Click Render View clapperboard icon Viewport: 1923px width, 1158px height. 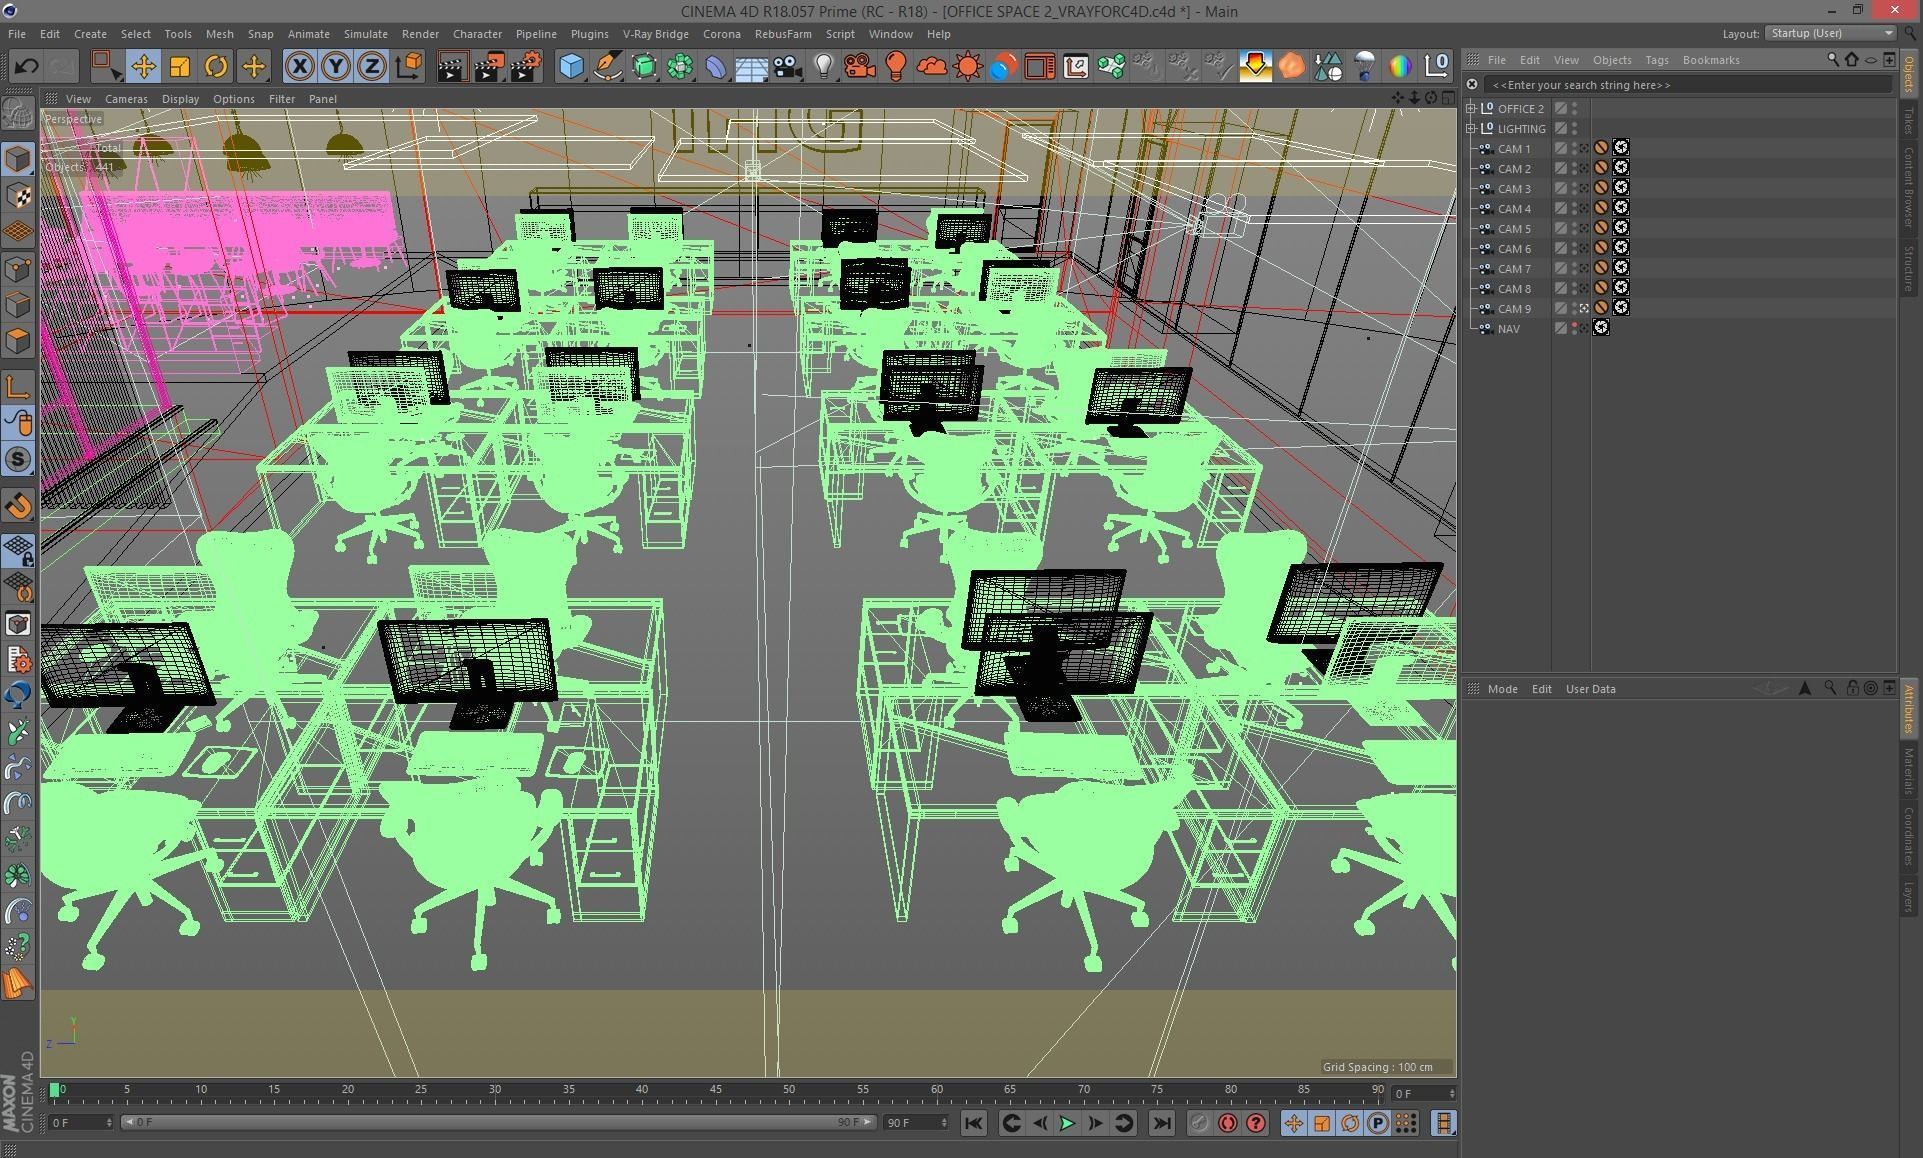(x=452, y=67)
